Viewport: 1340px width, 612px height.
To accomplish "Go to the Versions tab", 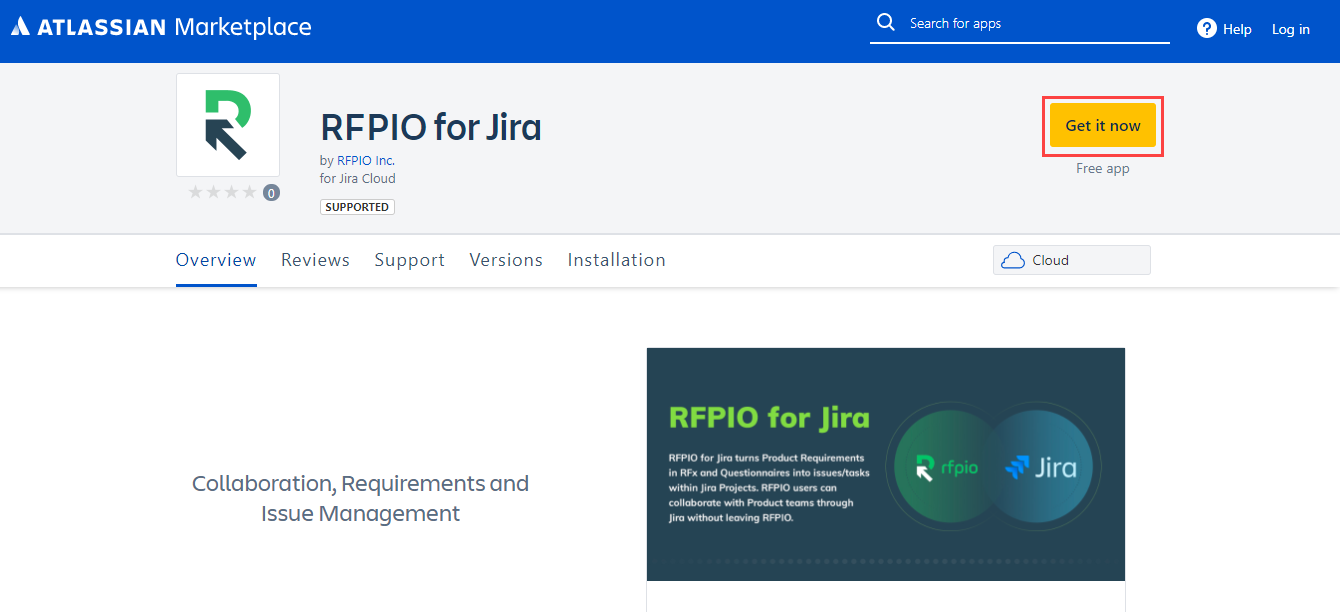I will [506, 260].
